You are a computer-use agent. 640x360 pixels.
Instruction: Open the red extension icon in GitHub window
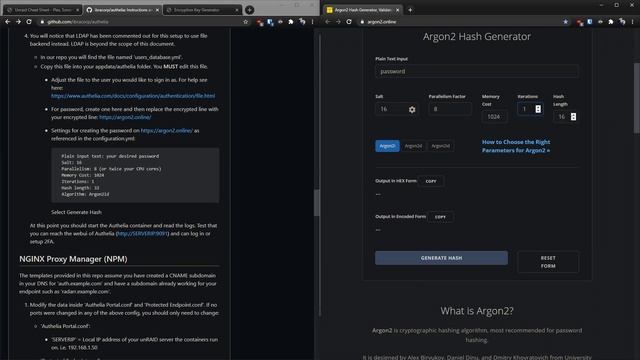(x=260, y=22)
